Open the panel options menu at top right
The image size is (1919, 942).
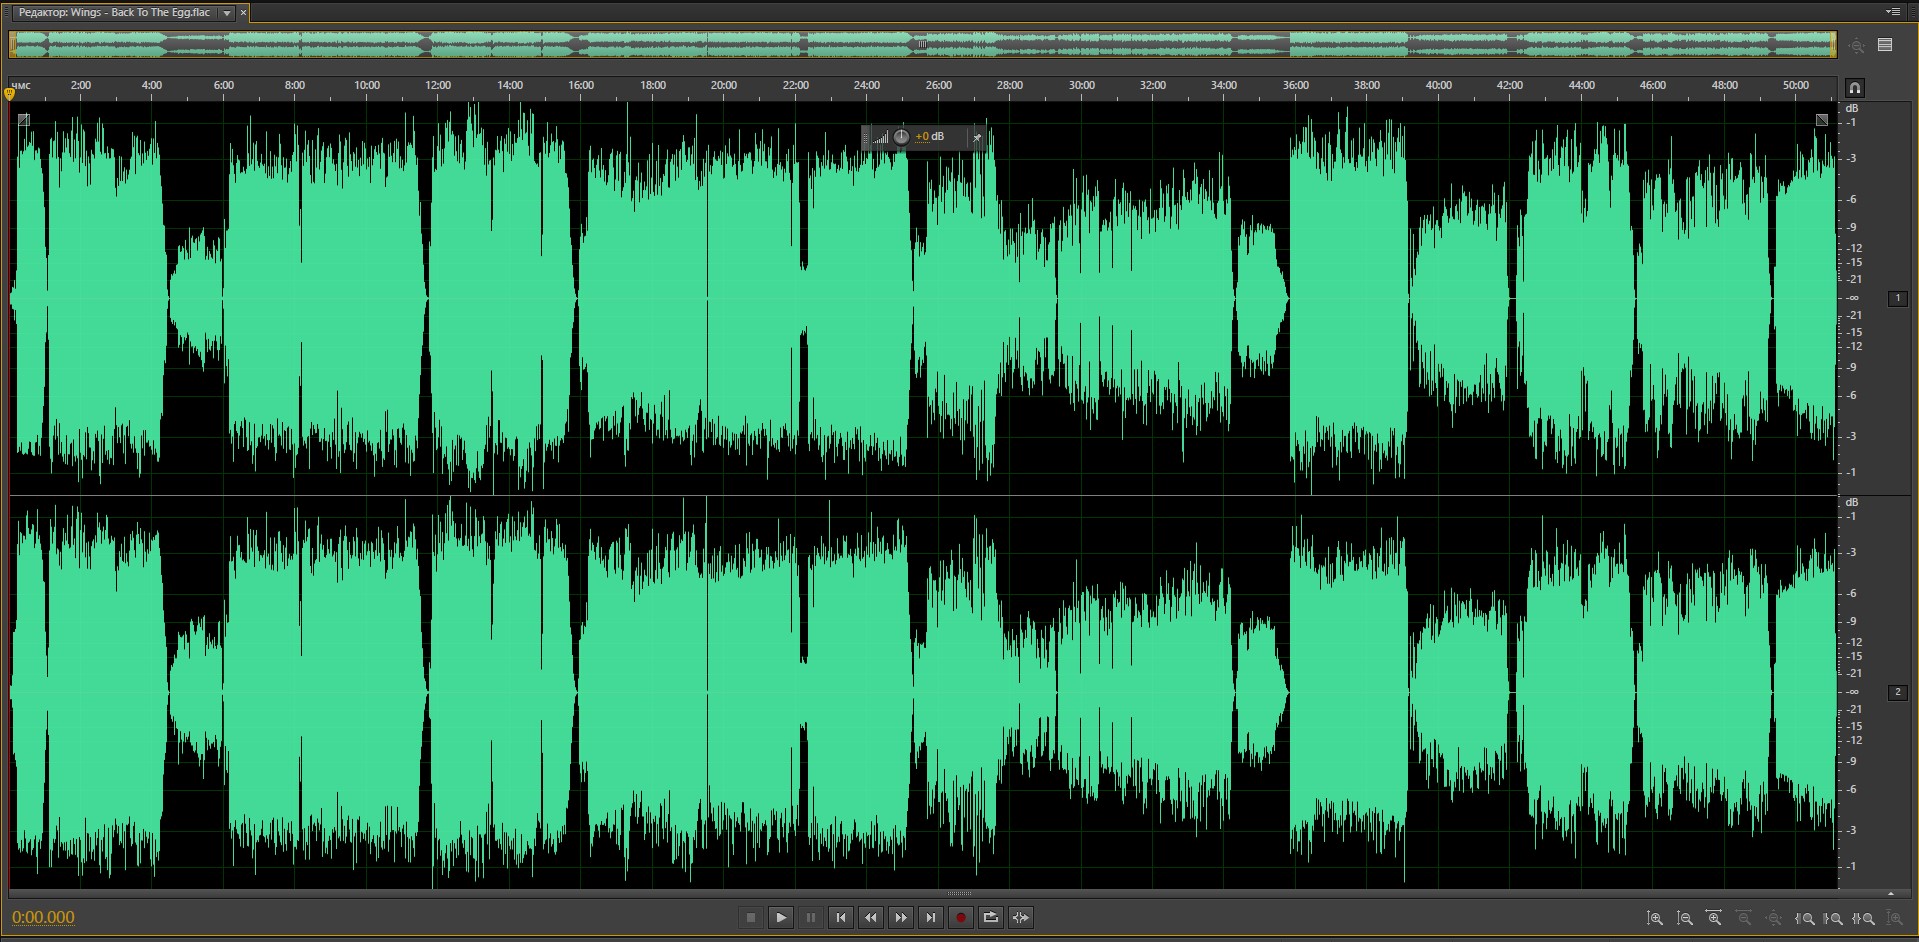point(1892,12)
